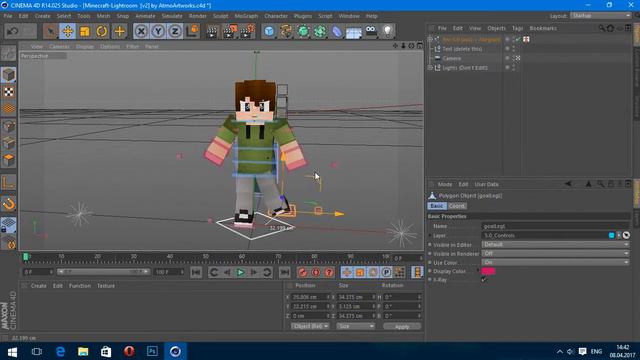Image resolution: width=640 pixels, height=360 pixels.
Task: Add a Cube primitive object
Action: (269, 31)
